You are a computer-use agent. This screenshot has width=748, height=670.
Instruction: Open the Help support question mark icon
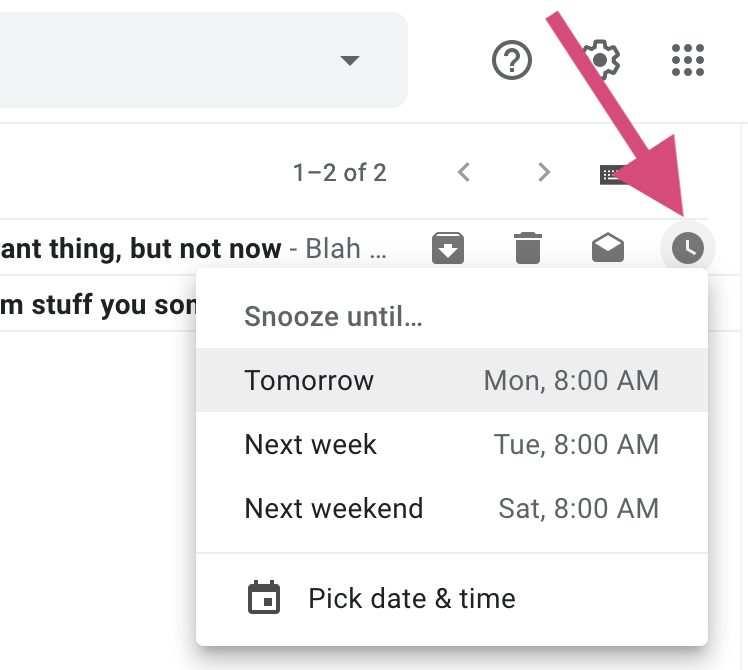(511, 60)
